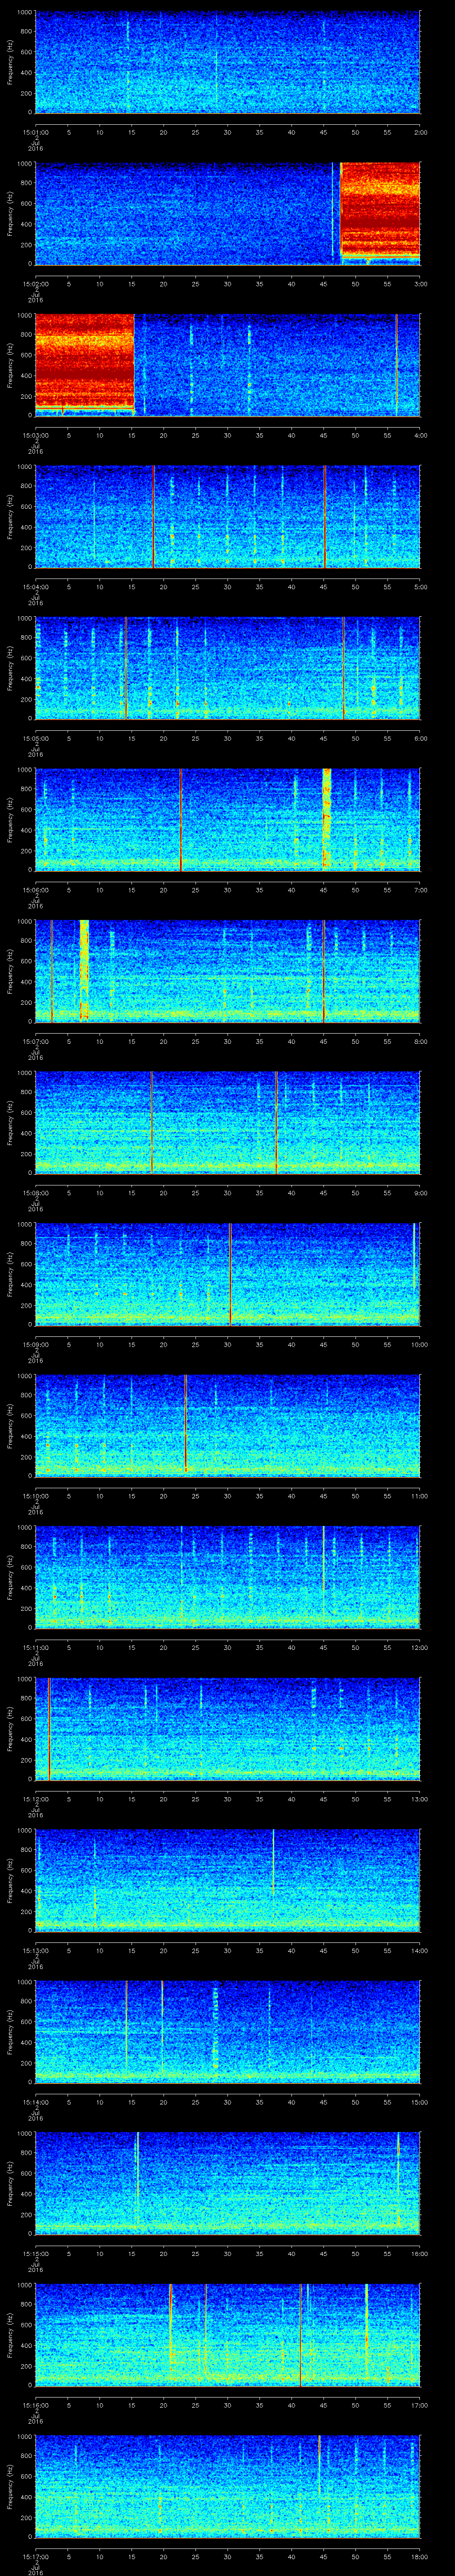Image resolution: width=455 pixels, height=2576 pixels.
Task: Click the 15:07:00 time axis label
Action: coord(35,1041)
